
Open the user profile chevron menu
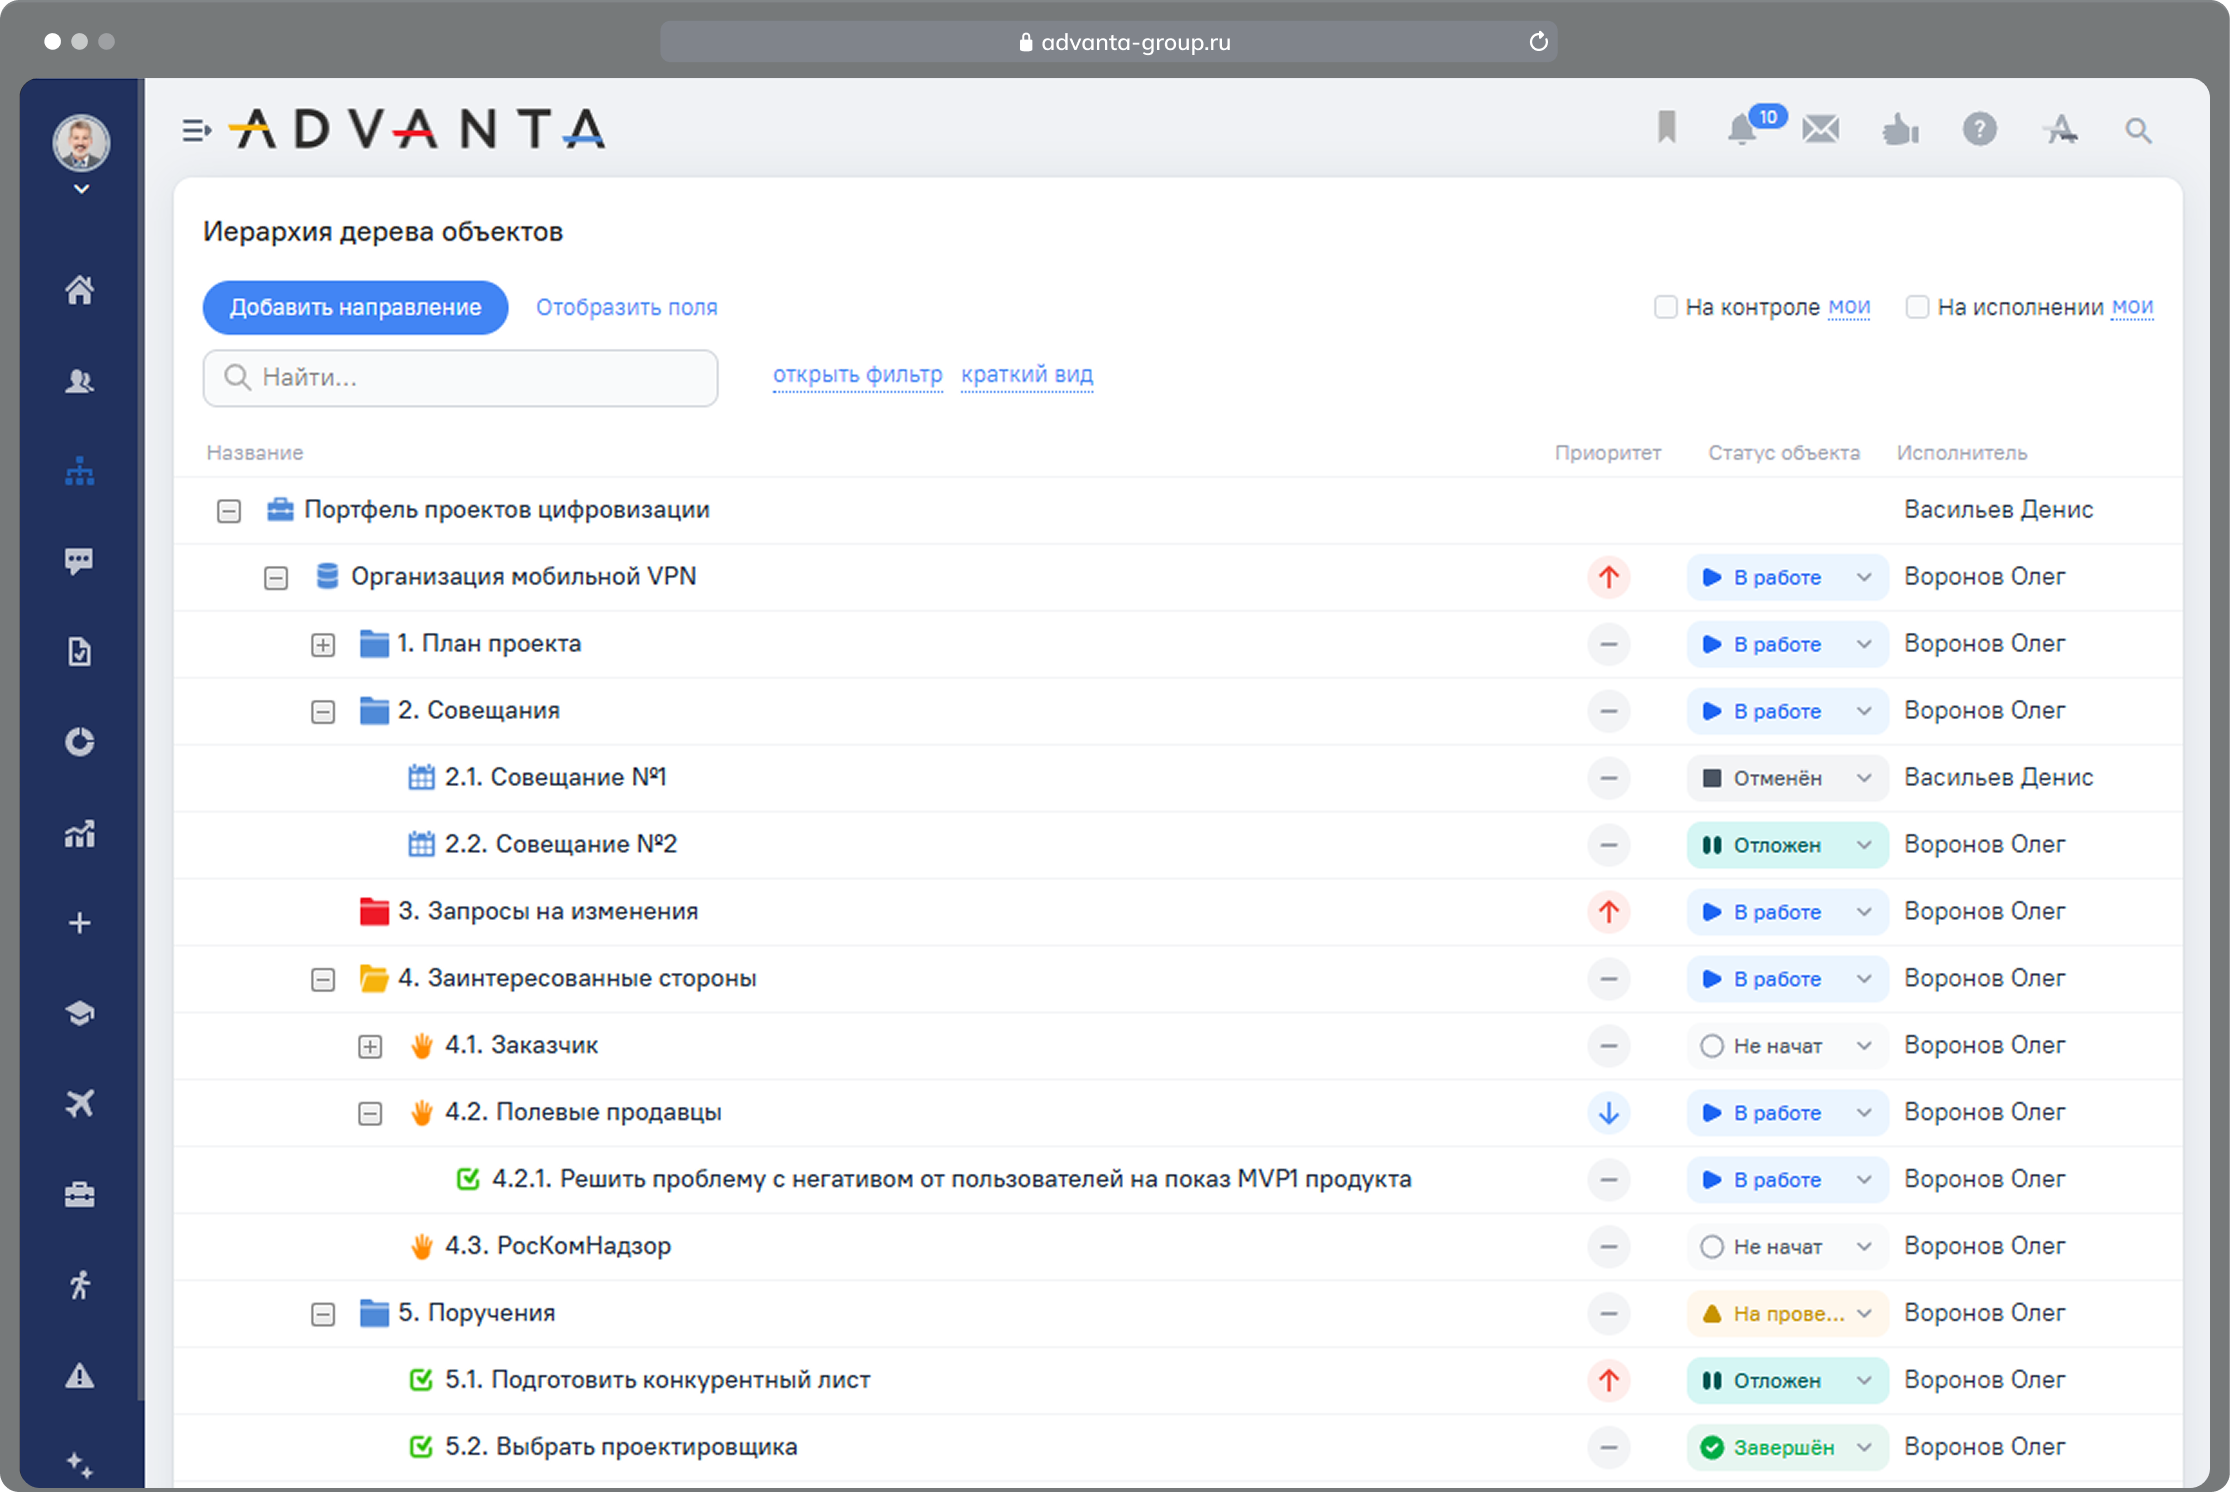pyautogui.click(x=80, y=188)
